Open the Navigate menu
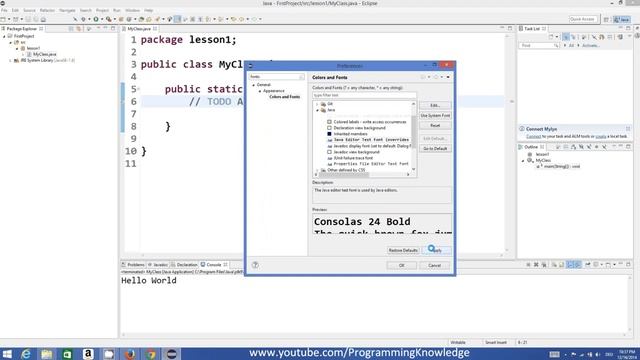 tap(67, 10)
